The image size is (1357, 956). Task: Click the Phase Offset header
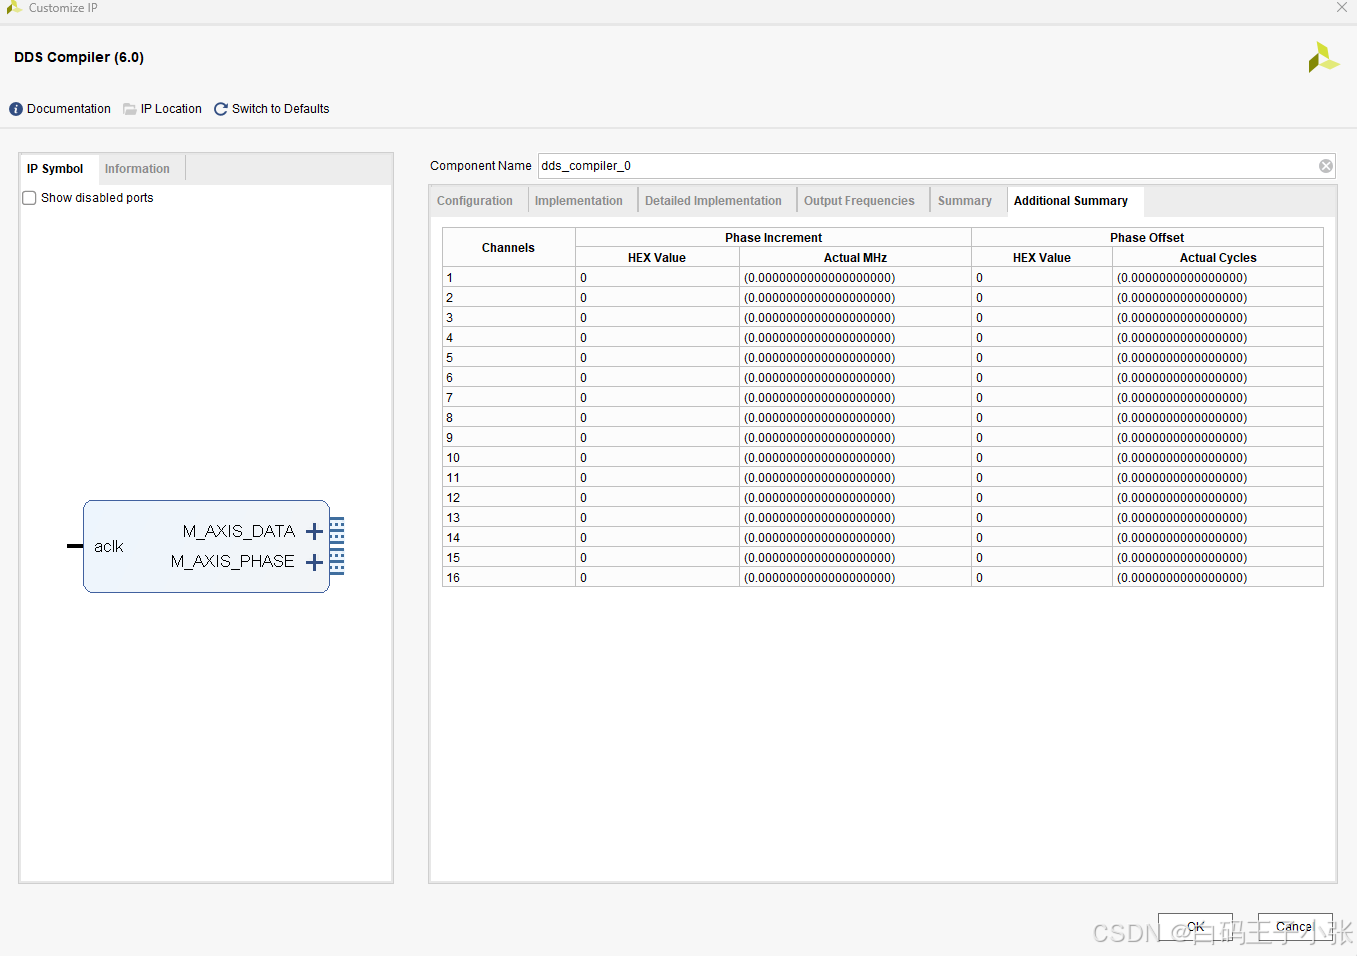pos(1147,238)
